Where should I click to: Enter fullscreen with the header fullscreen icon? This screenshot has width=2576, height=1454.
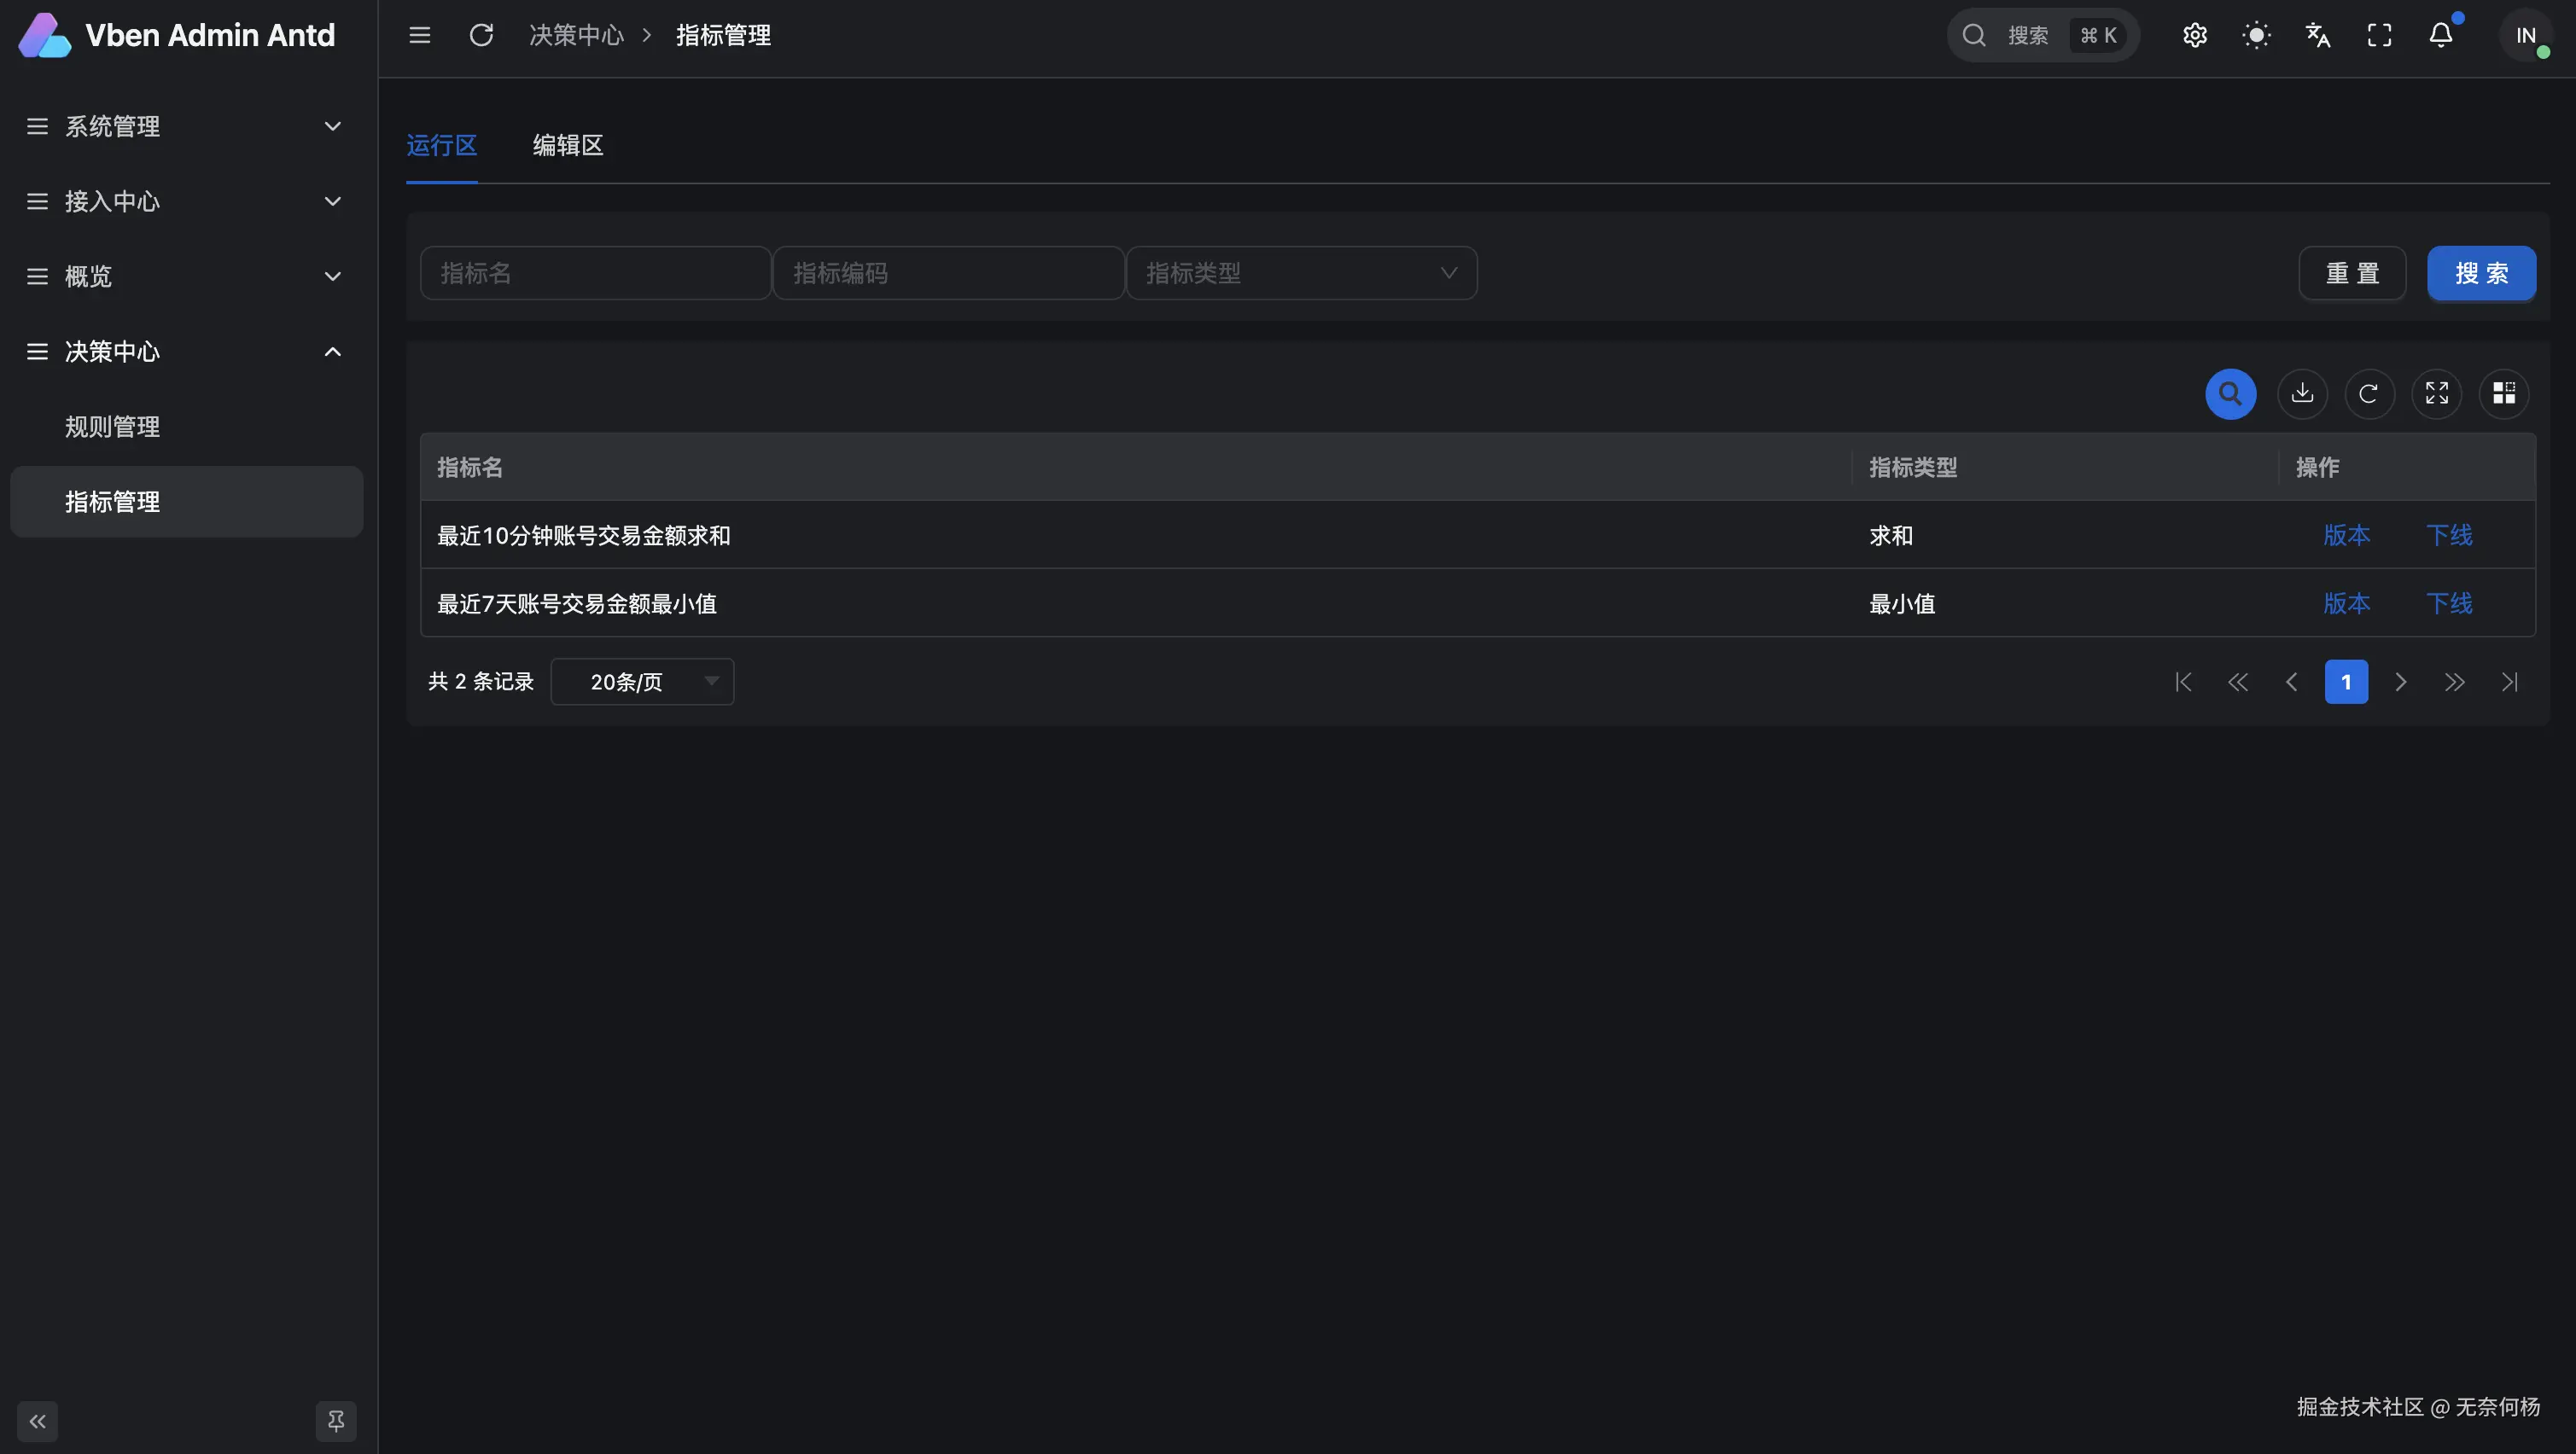(2379, 36)
